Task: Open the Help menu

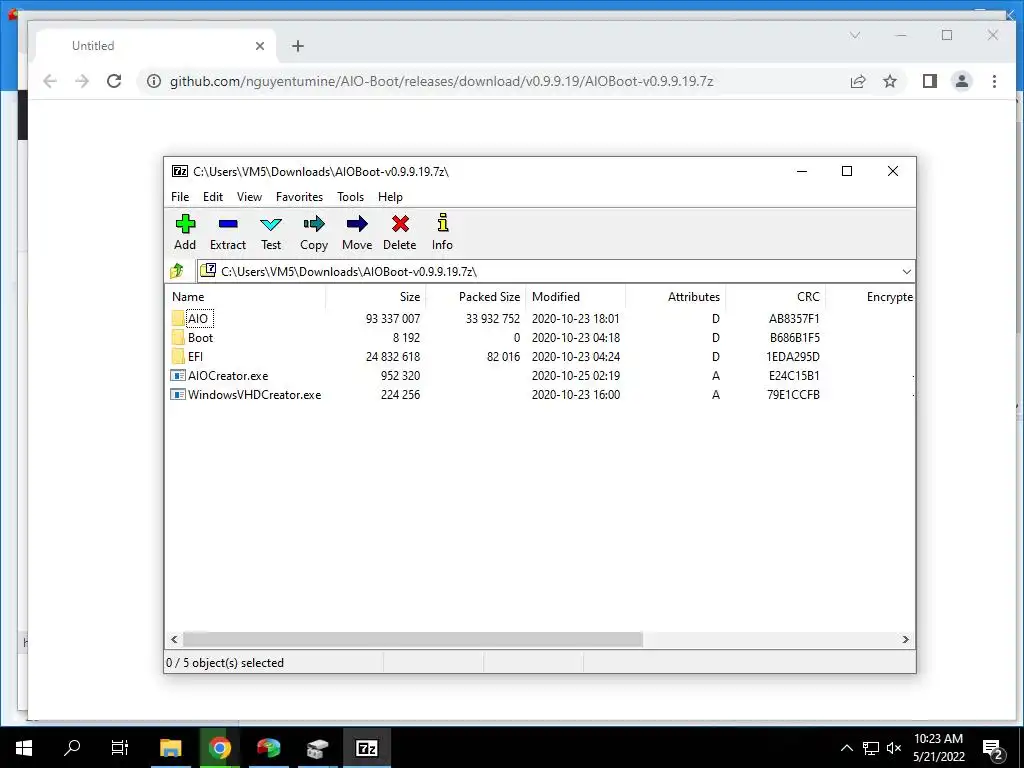Action: 390,197
